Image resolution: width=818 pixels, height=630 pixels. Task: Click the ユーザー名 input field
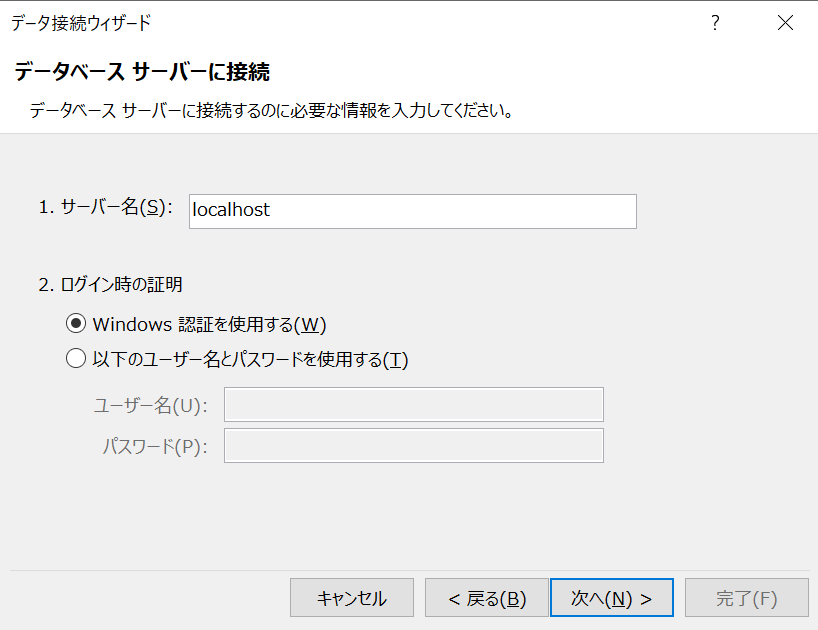coord(413,404)
